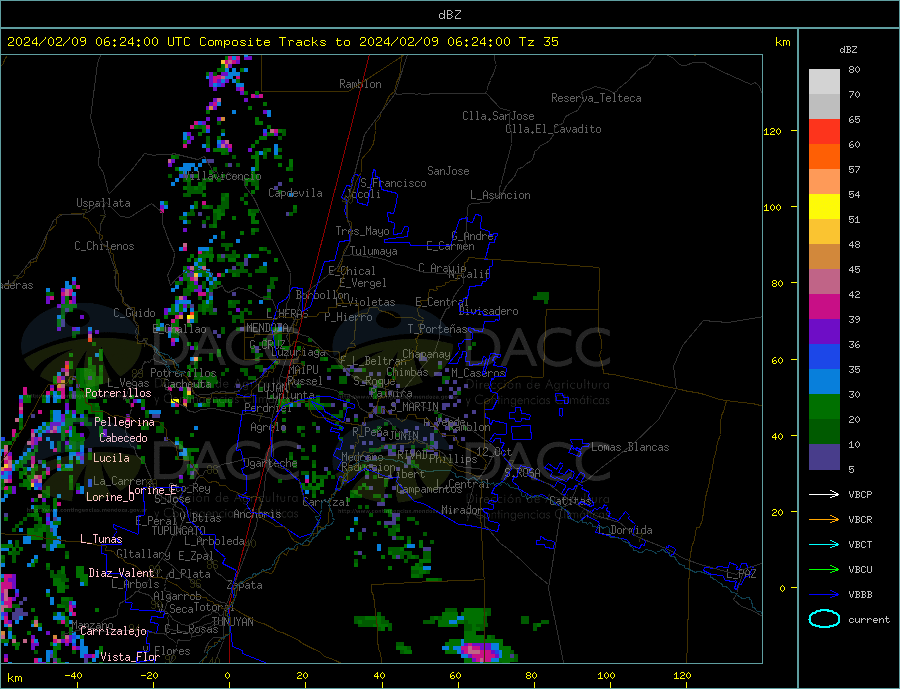900x689 pixels.
Task: Click the 'Lucila' map label
Action: [111, 458]
